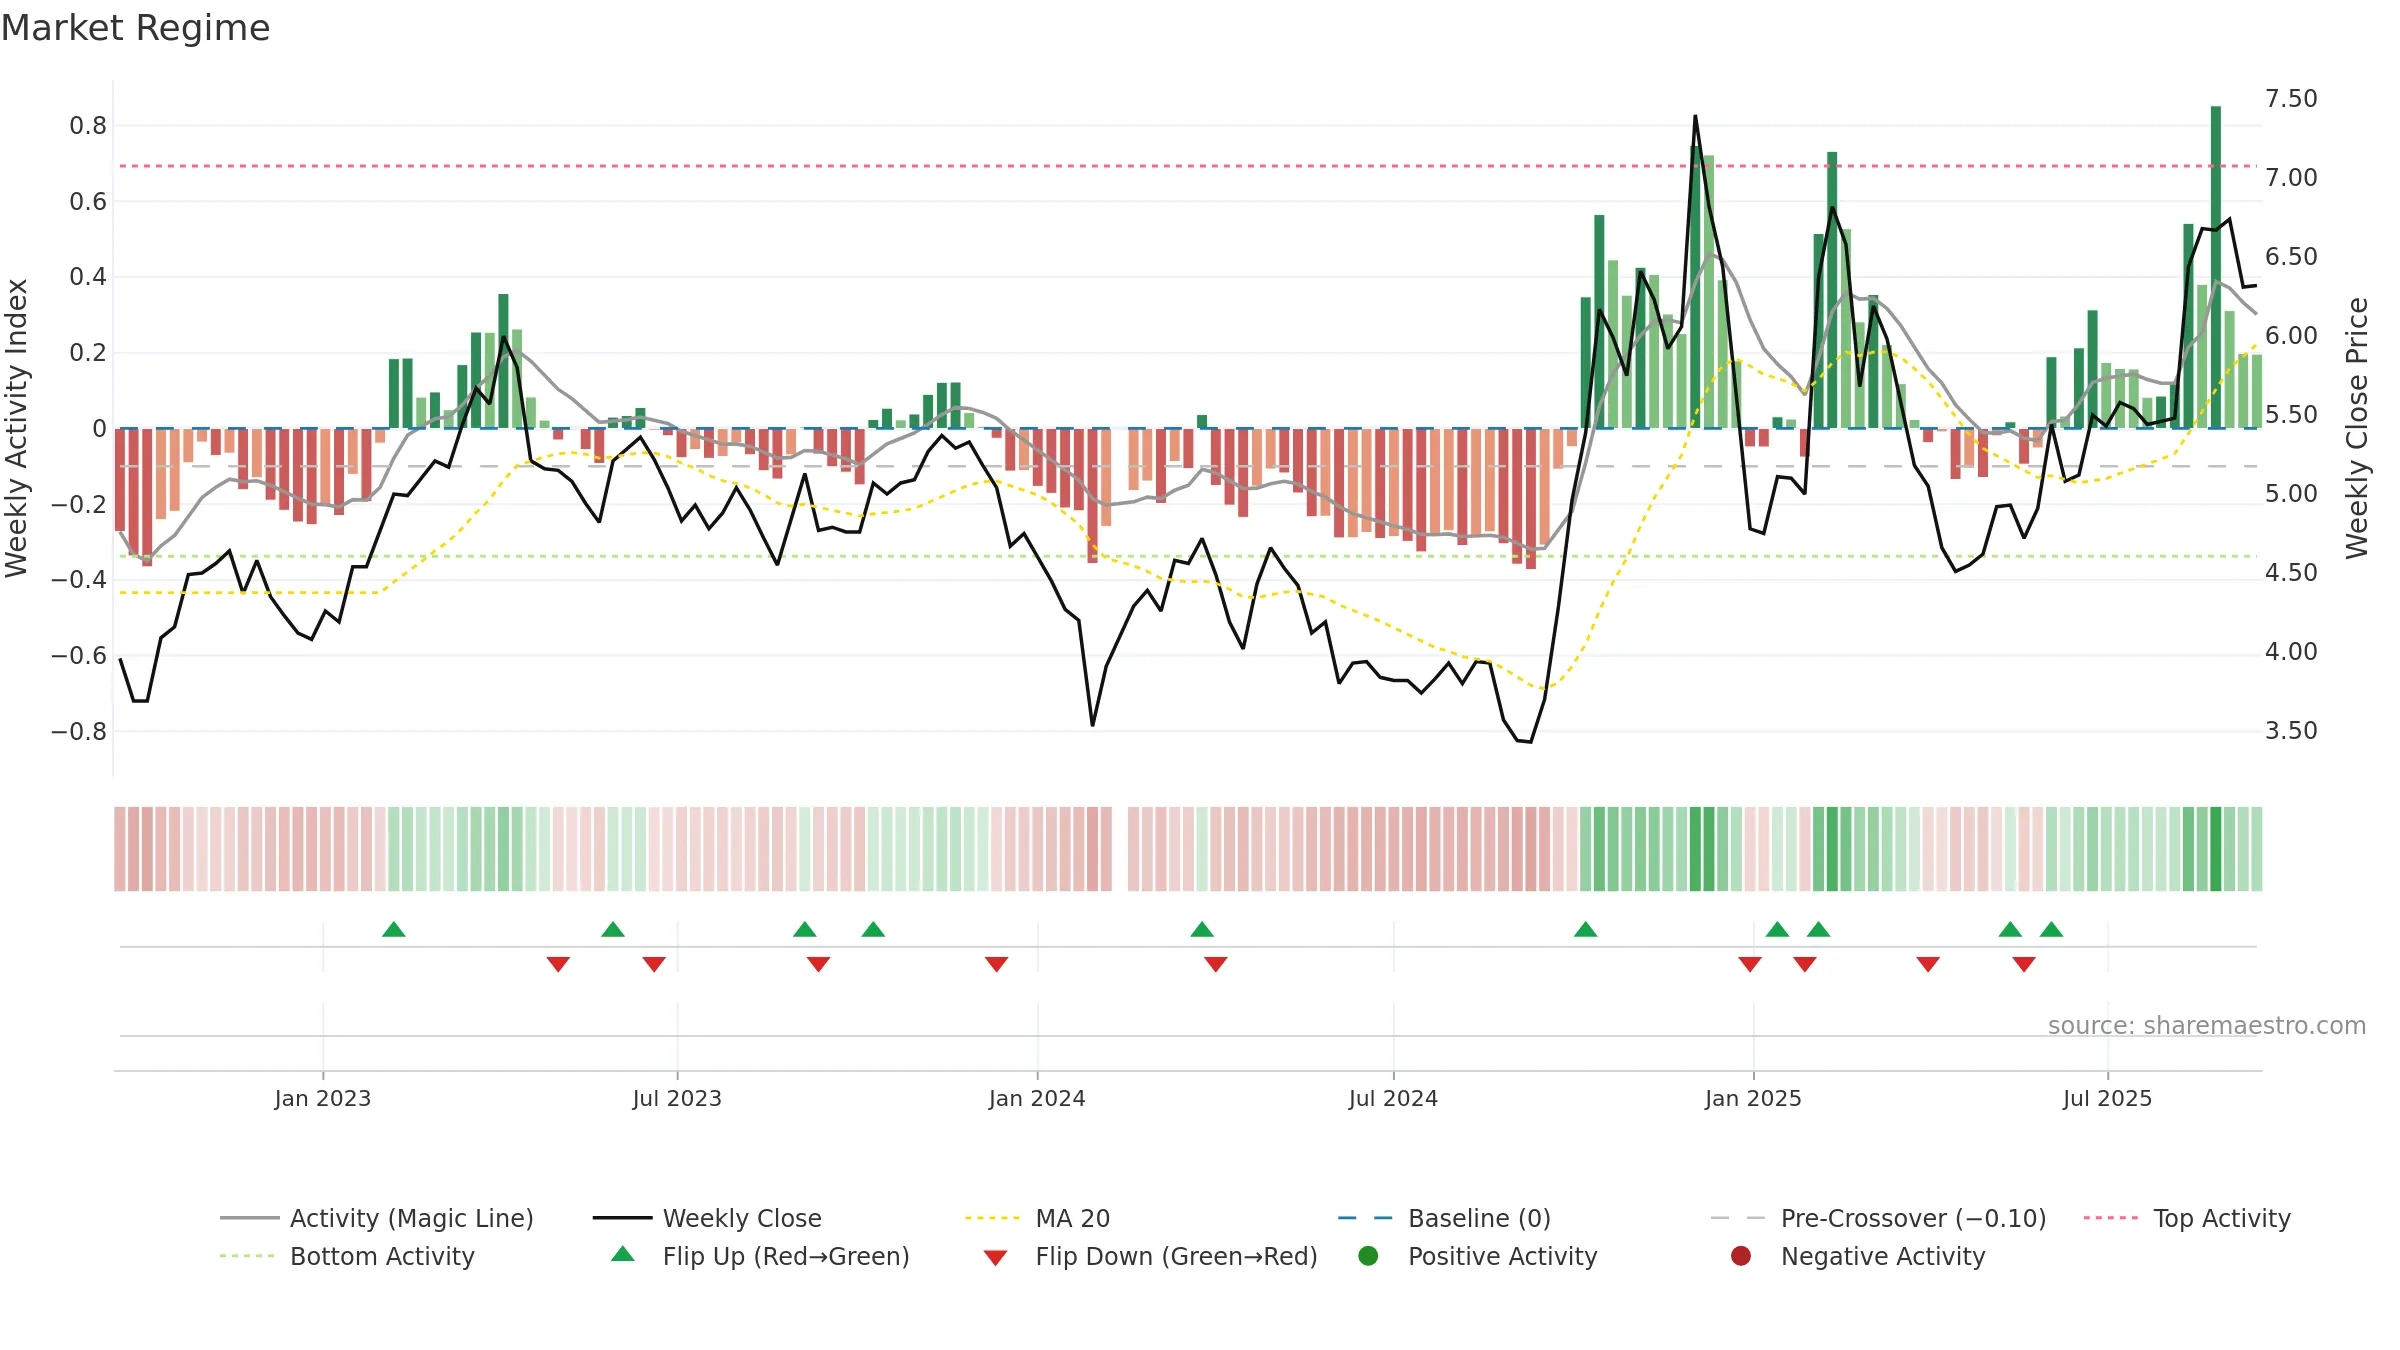Viewport: 2400px width, 1350px height.
Task: Click the 3.50 price axis tick label
Action: [x=2291, y=731]
